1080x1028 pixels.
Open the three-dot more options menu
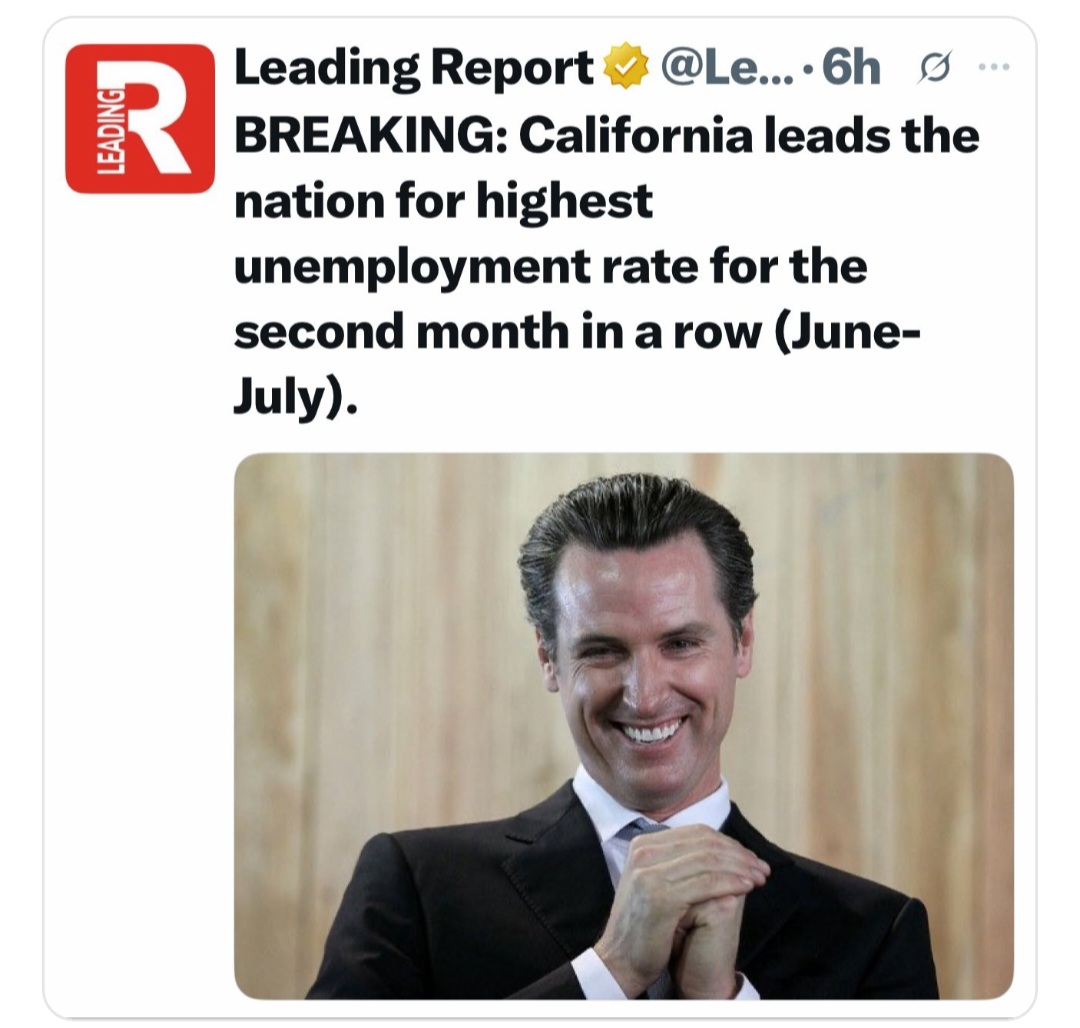(994, 67)
